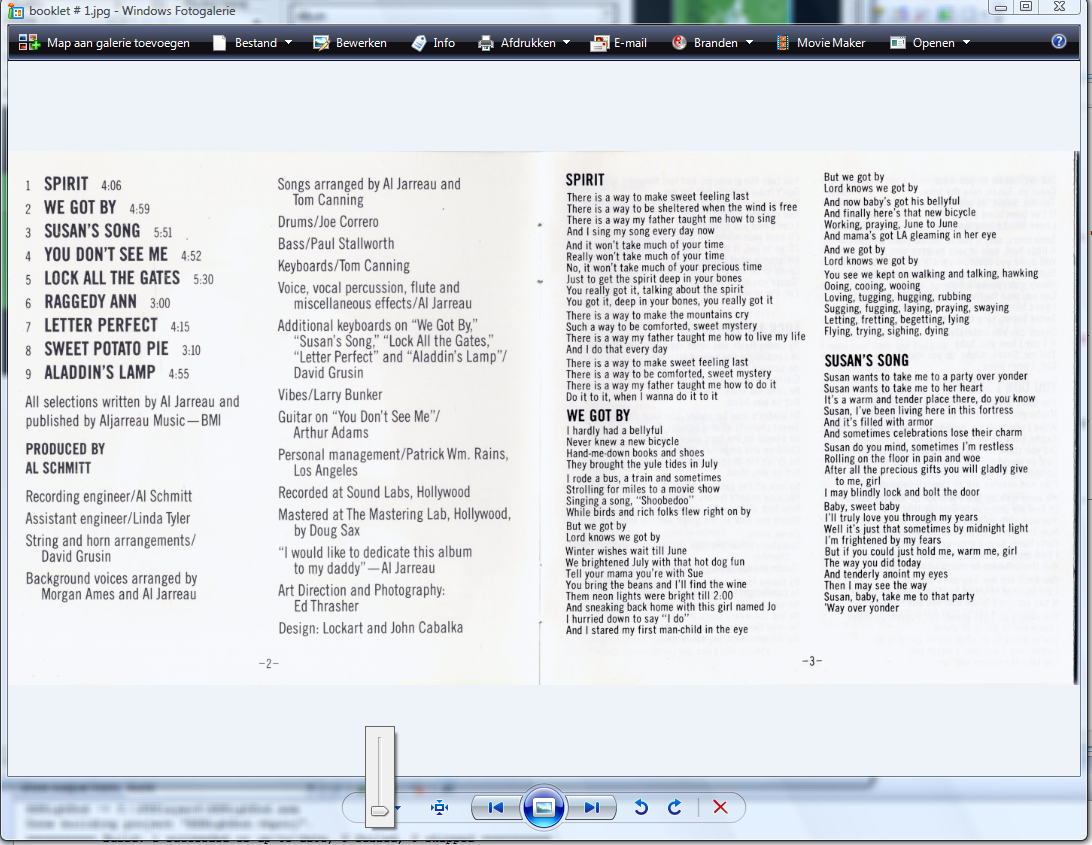Expand the Branden dropdown arrow
The width and height of the screenshot is (1092, 845).
(749, 42)
